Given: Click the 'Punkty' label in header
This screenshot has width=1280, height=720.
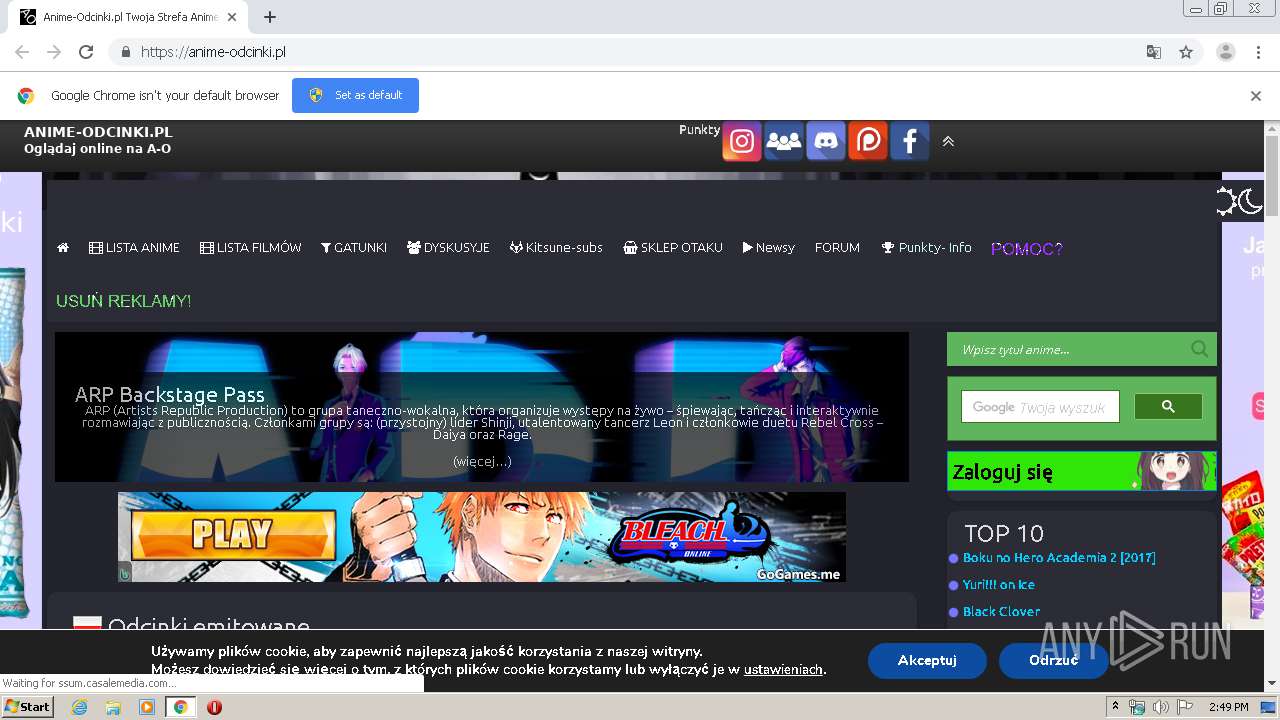Looking at the screenshot, I should (x=699, y=130).
